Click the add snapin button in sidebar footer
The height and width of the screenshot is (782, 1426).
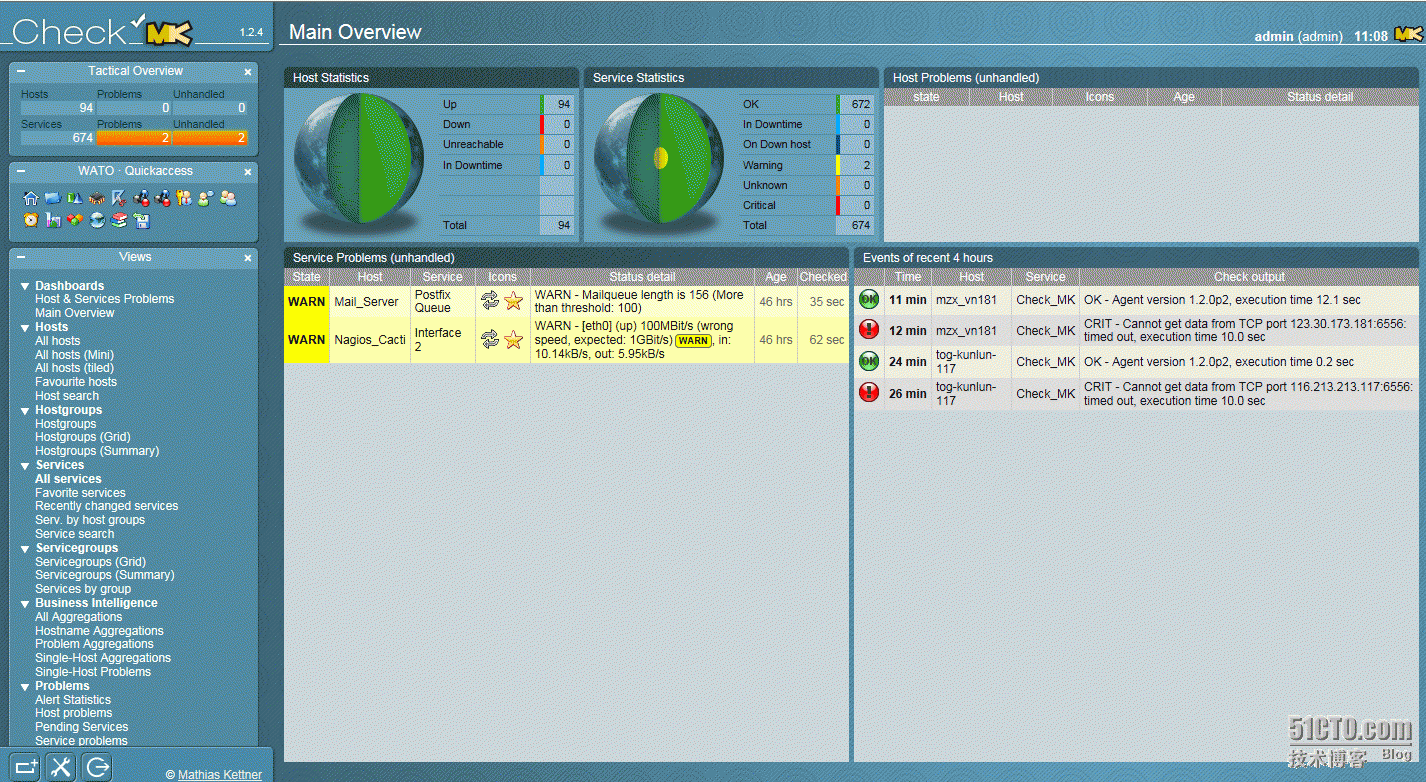pos(27,767)
